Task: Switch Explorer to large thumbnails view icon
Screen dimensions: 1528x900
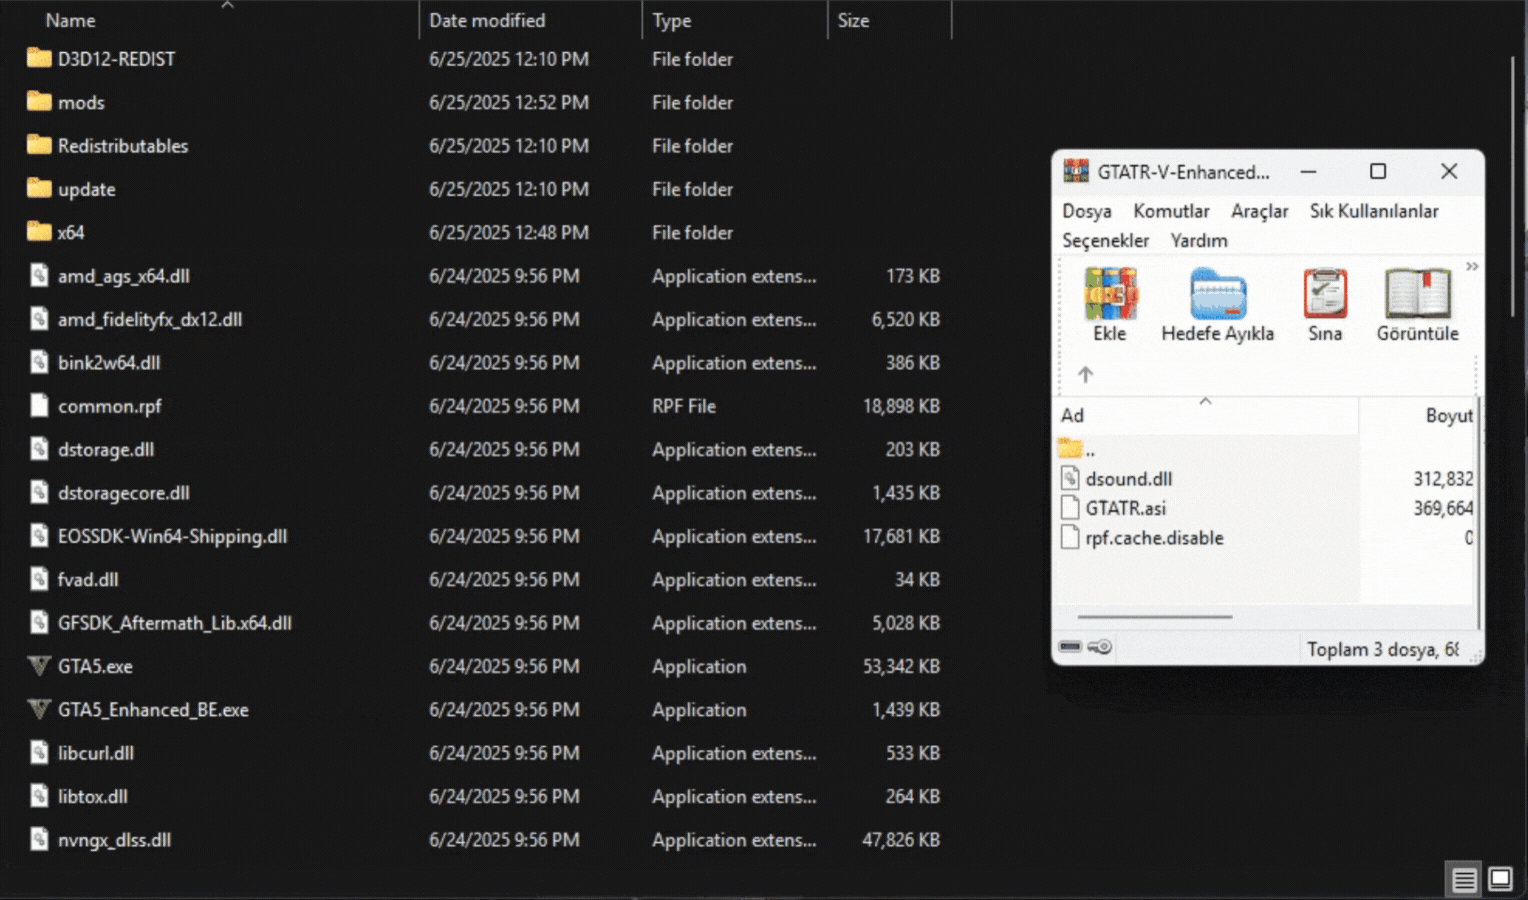Action: tap(1500, 879)
